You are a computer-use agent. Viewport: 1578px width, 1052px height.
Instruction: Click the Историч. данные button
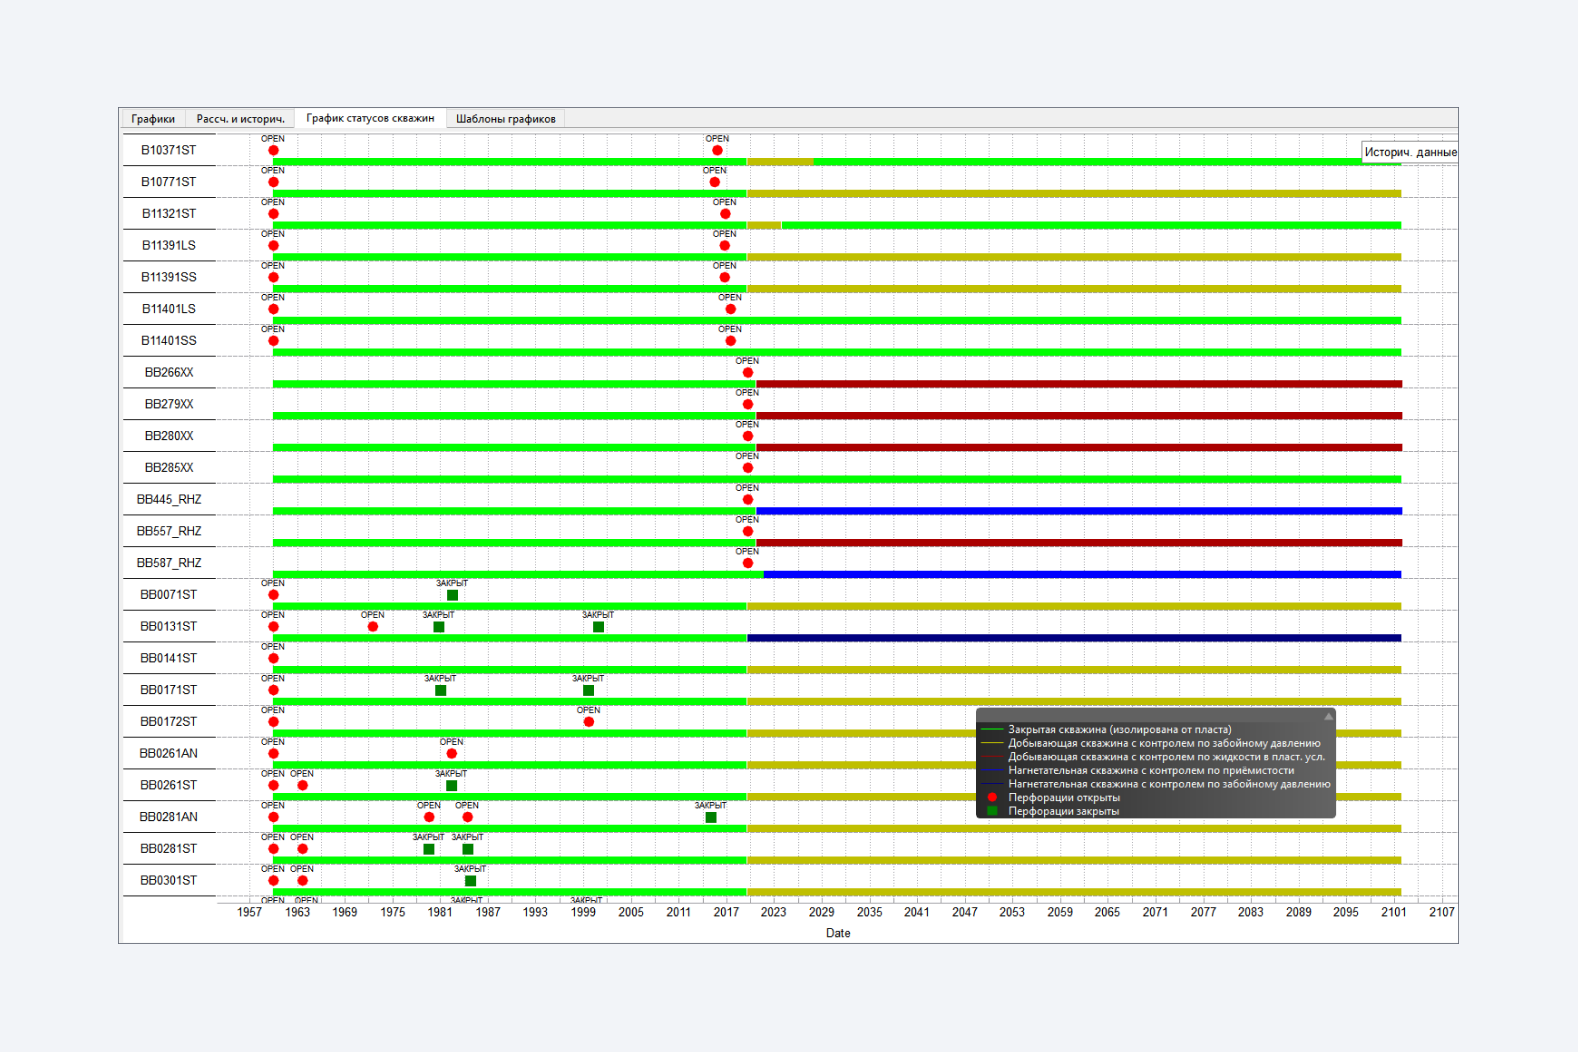pyautogui.click(x=1409, y=152)
